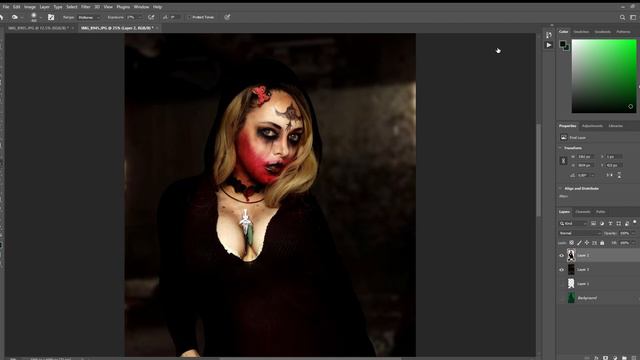Open the History panel icon in dock
The height and width of the screenshot is (360, 640).
tap(549, 35)
